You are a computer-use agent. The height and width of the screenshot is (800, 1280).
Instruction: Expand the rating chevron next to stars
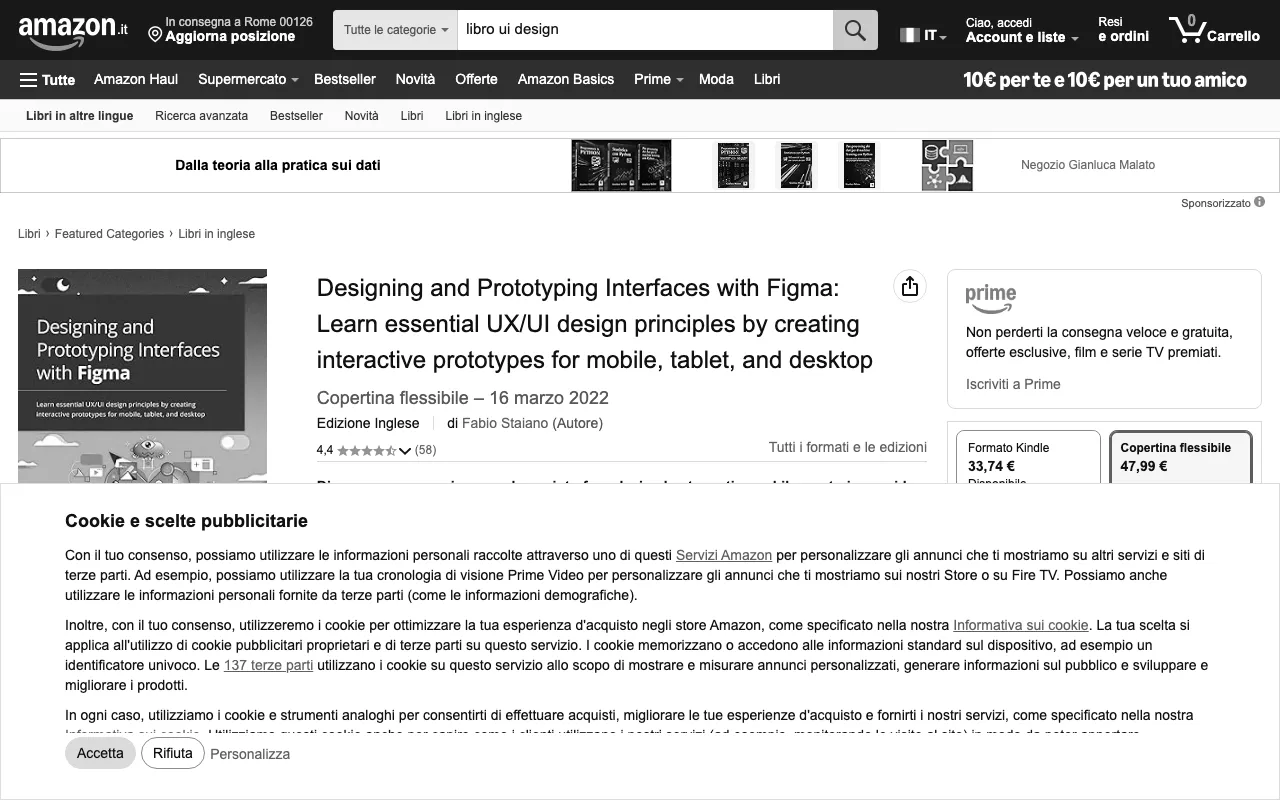(x=405, y=451)
